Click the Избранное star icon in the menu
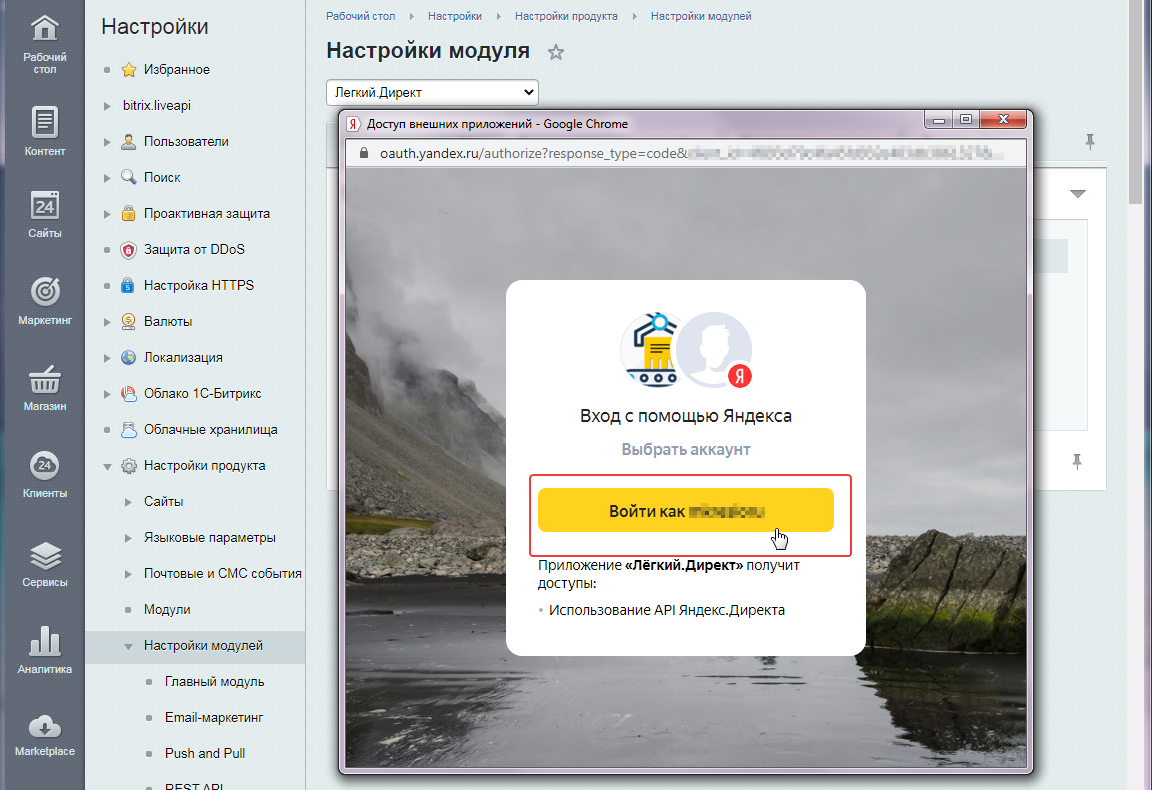The width and height of the screenshot is (1152, 790). 129,70
